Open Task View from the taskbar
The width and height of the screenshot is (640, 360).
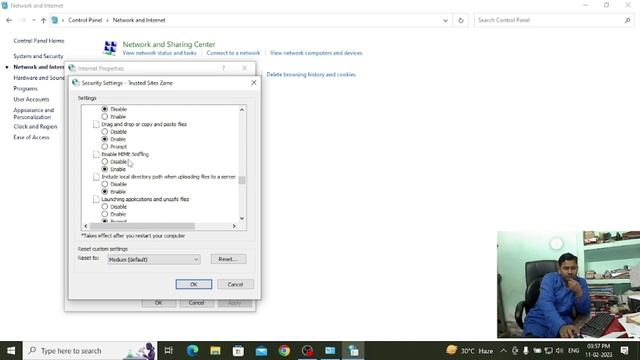(x=169, y=351)
